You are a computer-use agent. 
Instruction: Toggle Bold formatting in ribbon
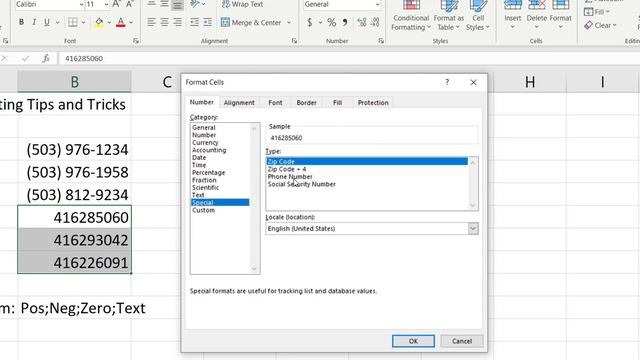coord(21,22)
